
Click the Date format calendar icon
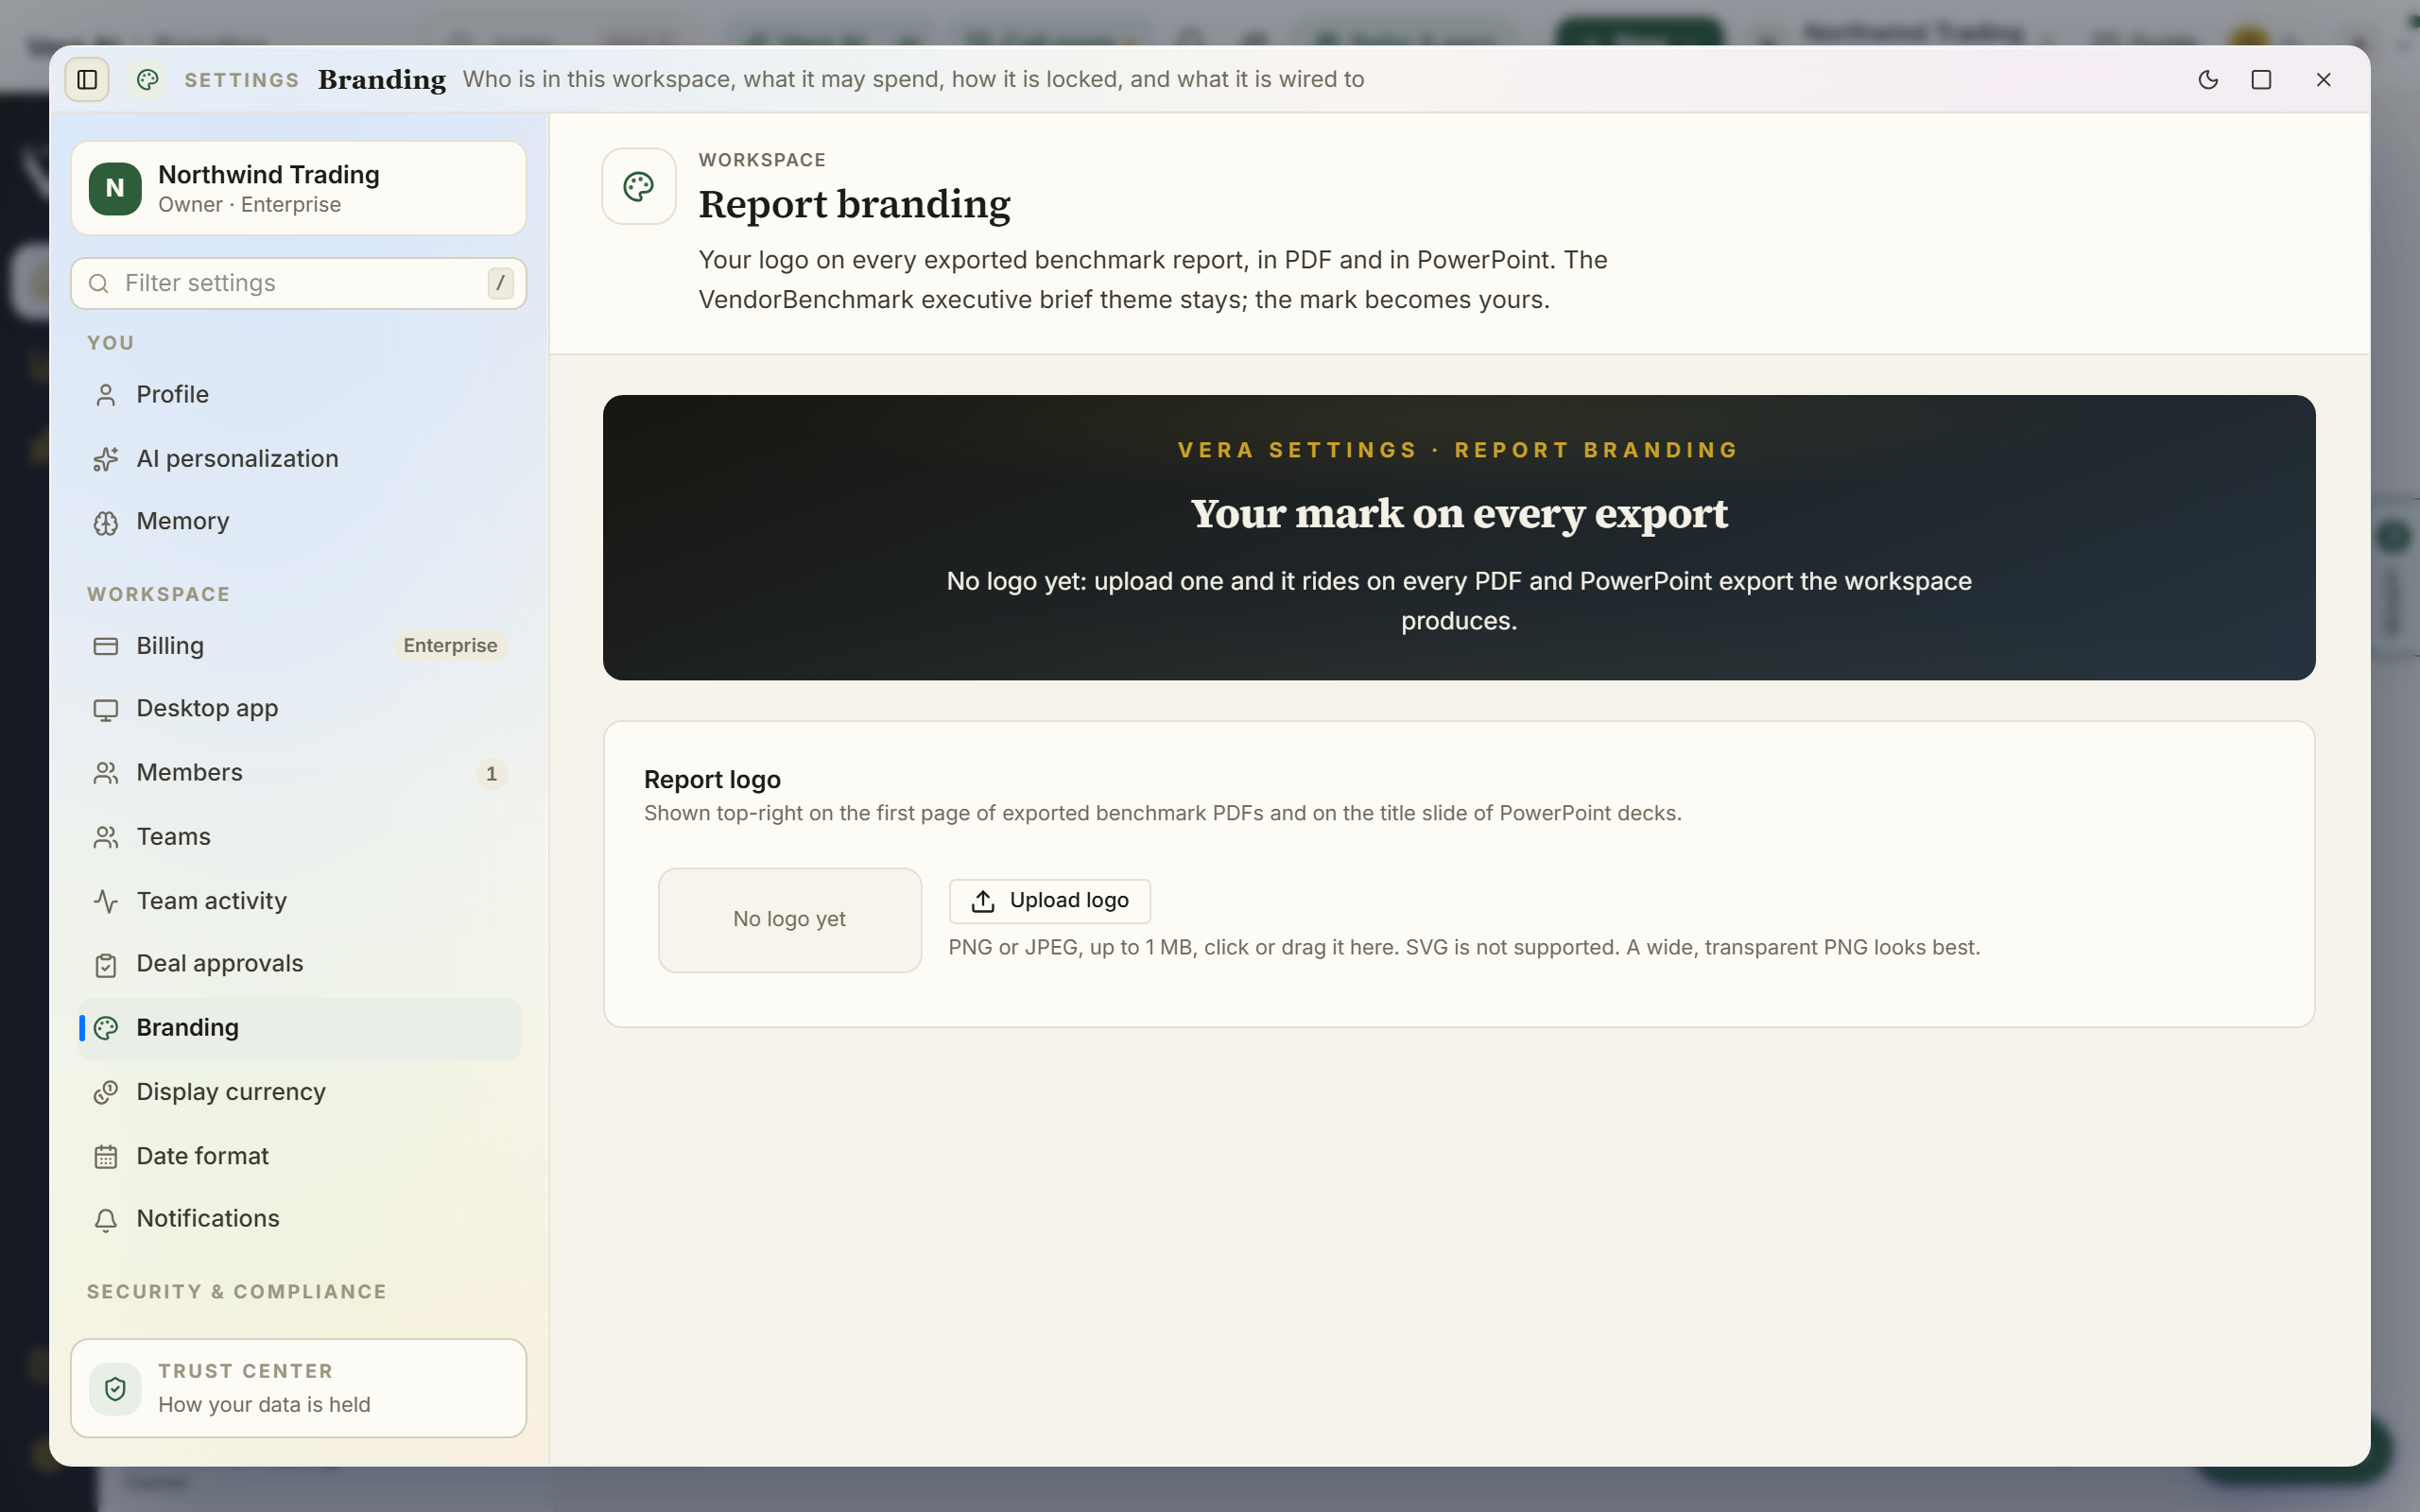tap(106, 1157)
